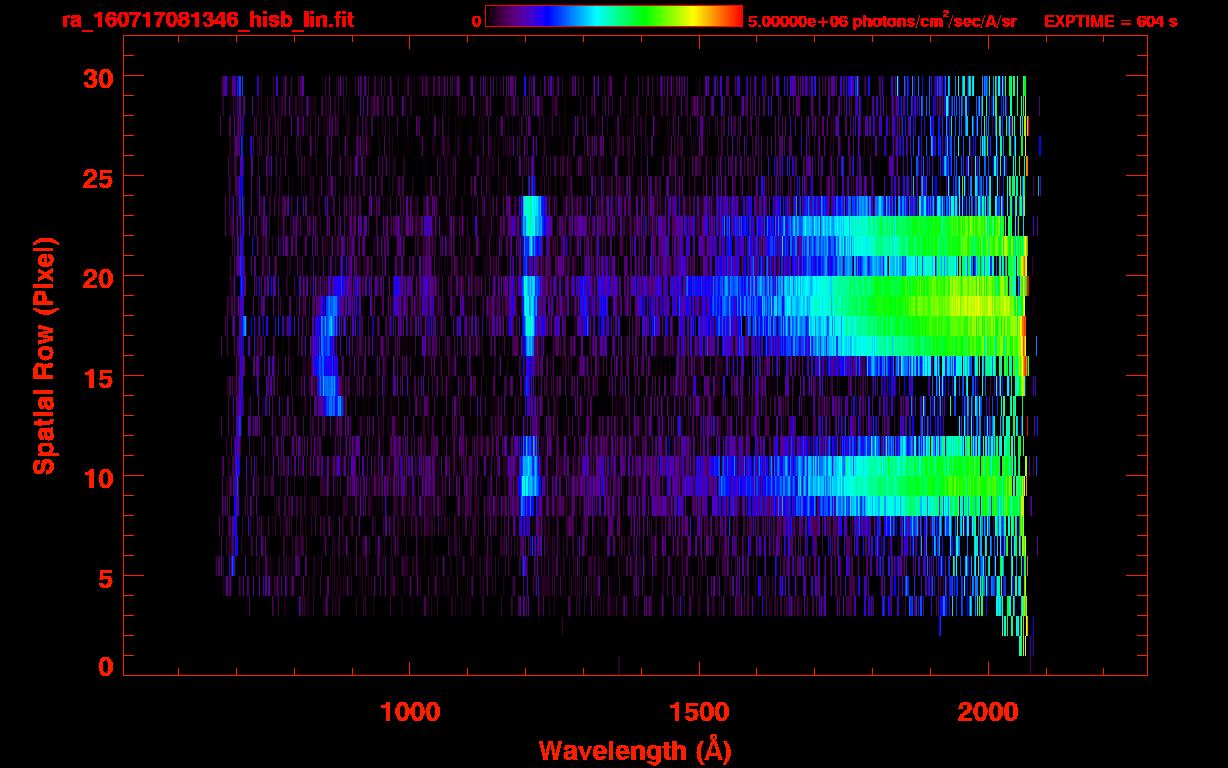Click the blue curved feature left of 1000 Å
The height and width of the screenshot is (768, 1228).
[325, 355]
